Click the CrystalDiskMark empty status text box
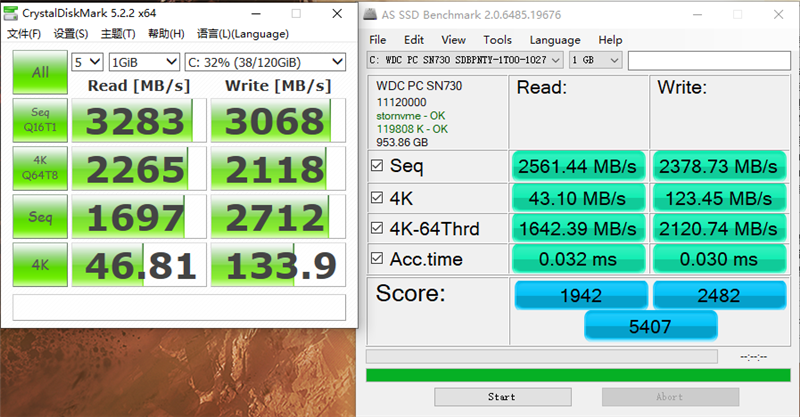The height and width of the screenshot is (417, 800). pyautogui.click(x=179, y=308)
